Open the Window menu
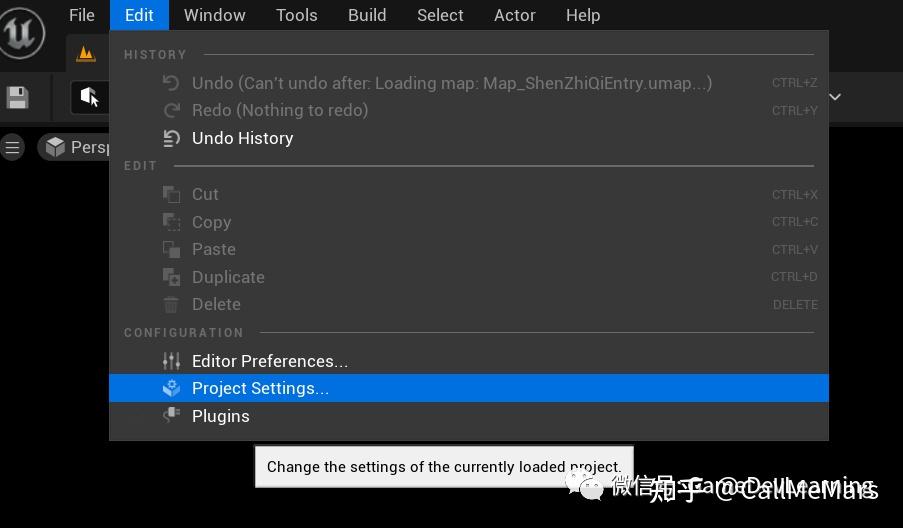Screen dimensions: 903x528 click(214, 15)
